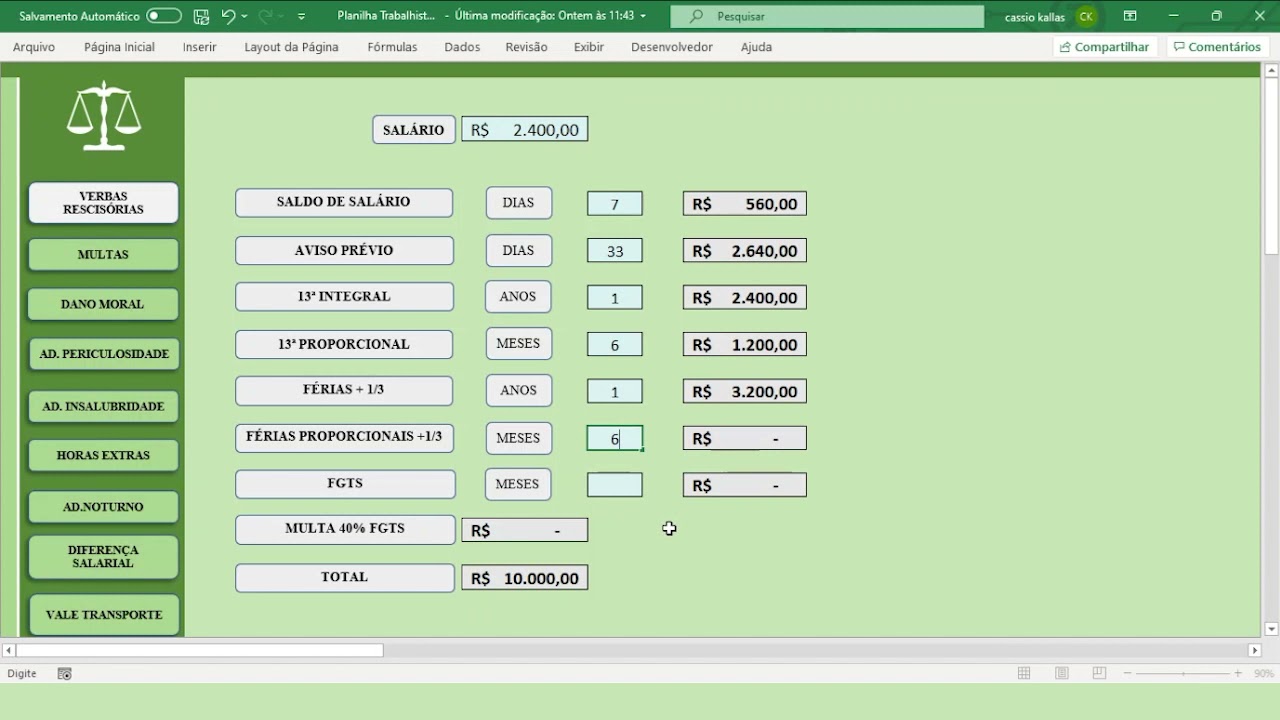Open the Ad. Insalubridade sidebar button
1280x720 pixels.
103,407
